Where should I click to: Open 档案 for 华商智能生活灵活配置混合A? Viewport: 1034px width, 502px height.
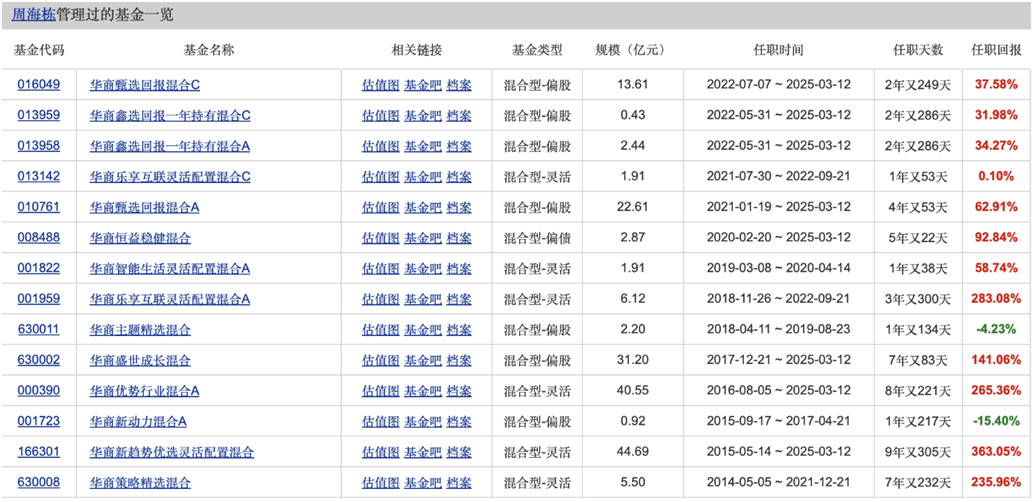[459, 268]
